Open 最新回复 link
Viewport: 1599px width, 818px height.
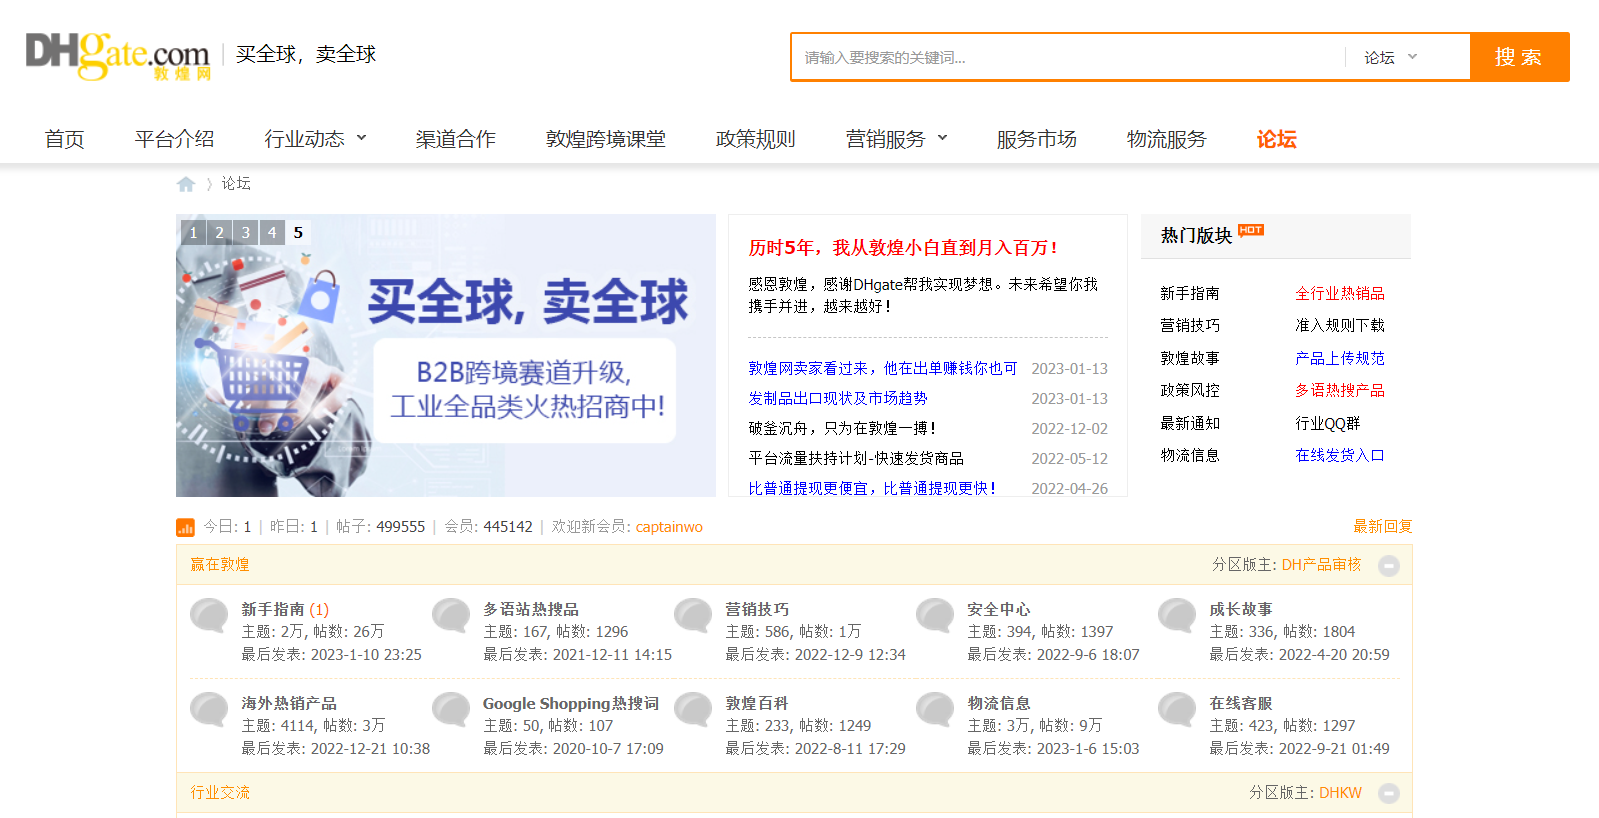coord(1382,526)
